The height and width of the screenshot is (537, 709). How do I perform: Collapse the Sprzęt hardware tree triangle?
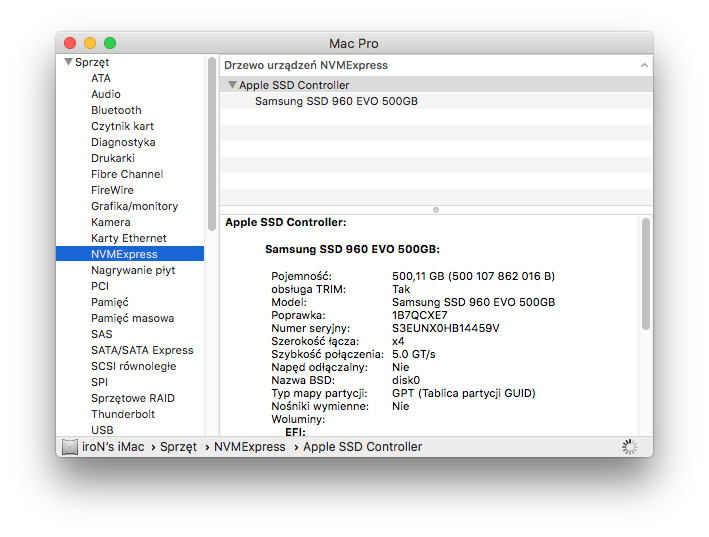pyautogui.click(x=68, y=62)
